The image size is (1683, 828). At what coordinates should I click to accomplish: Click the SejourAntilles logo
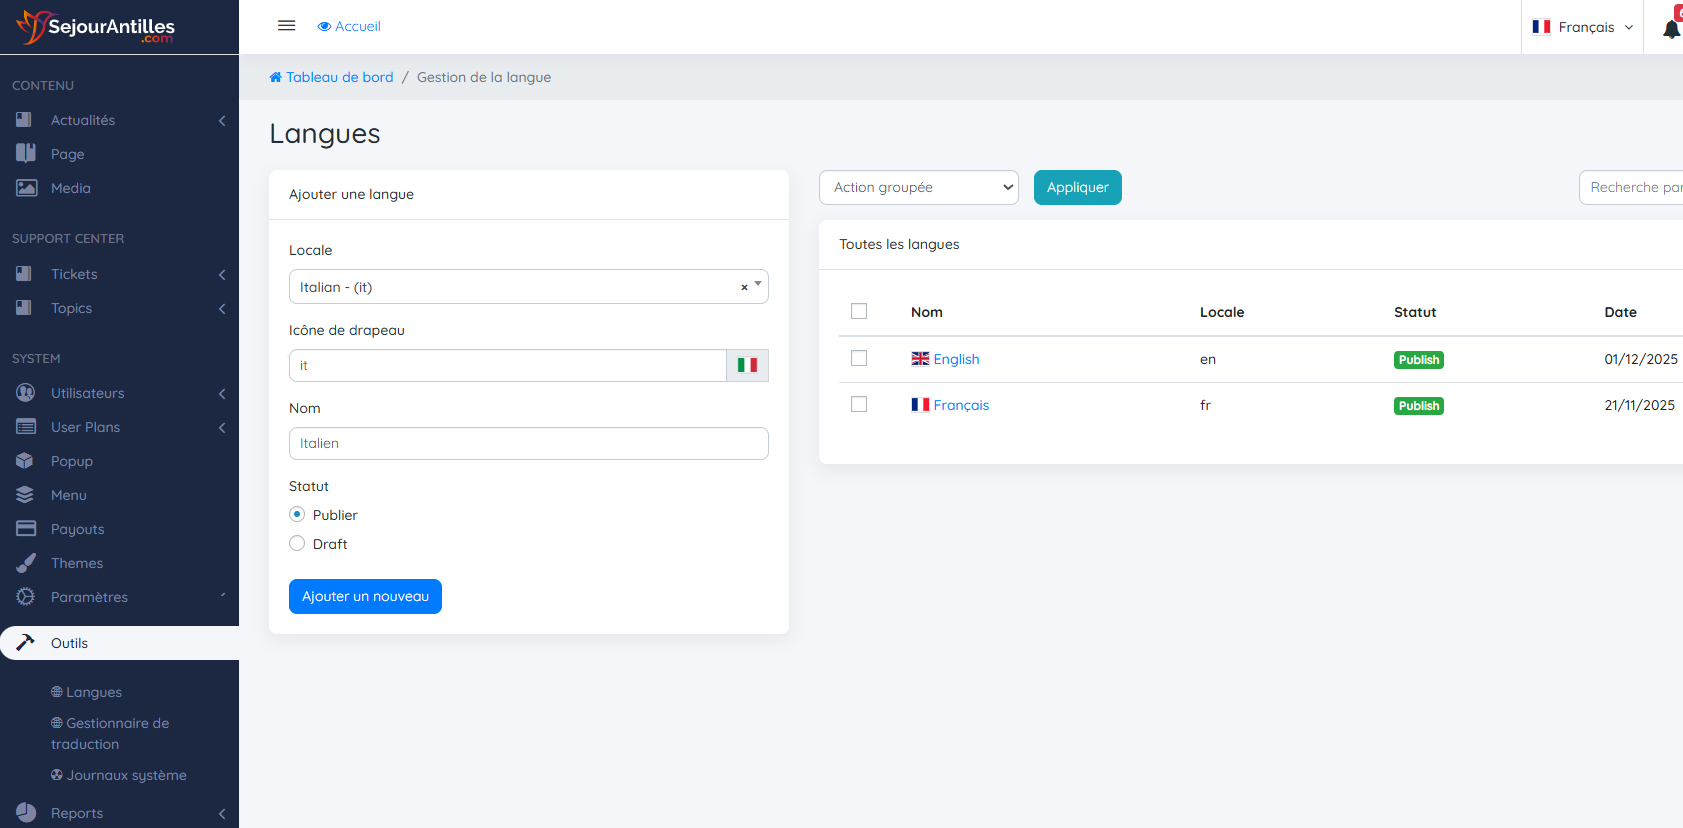point(96,27)
